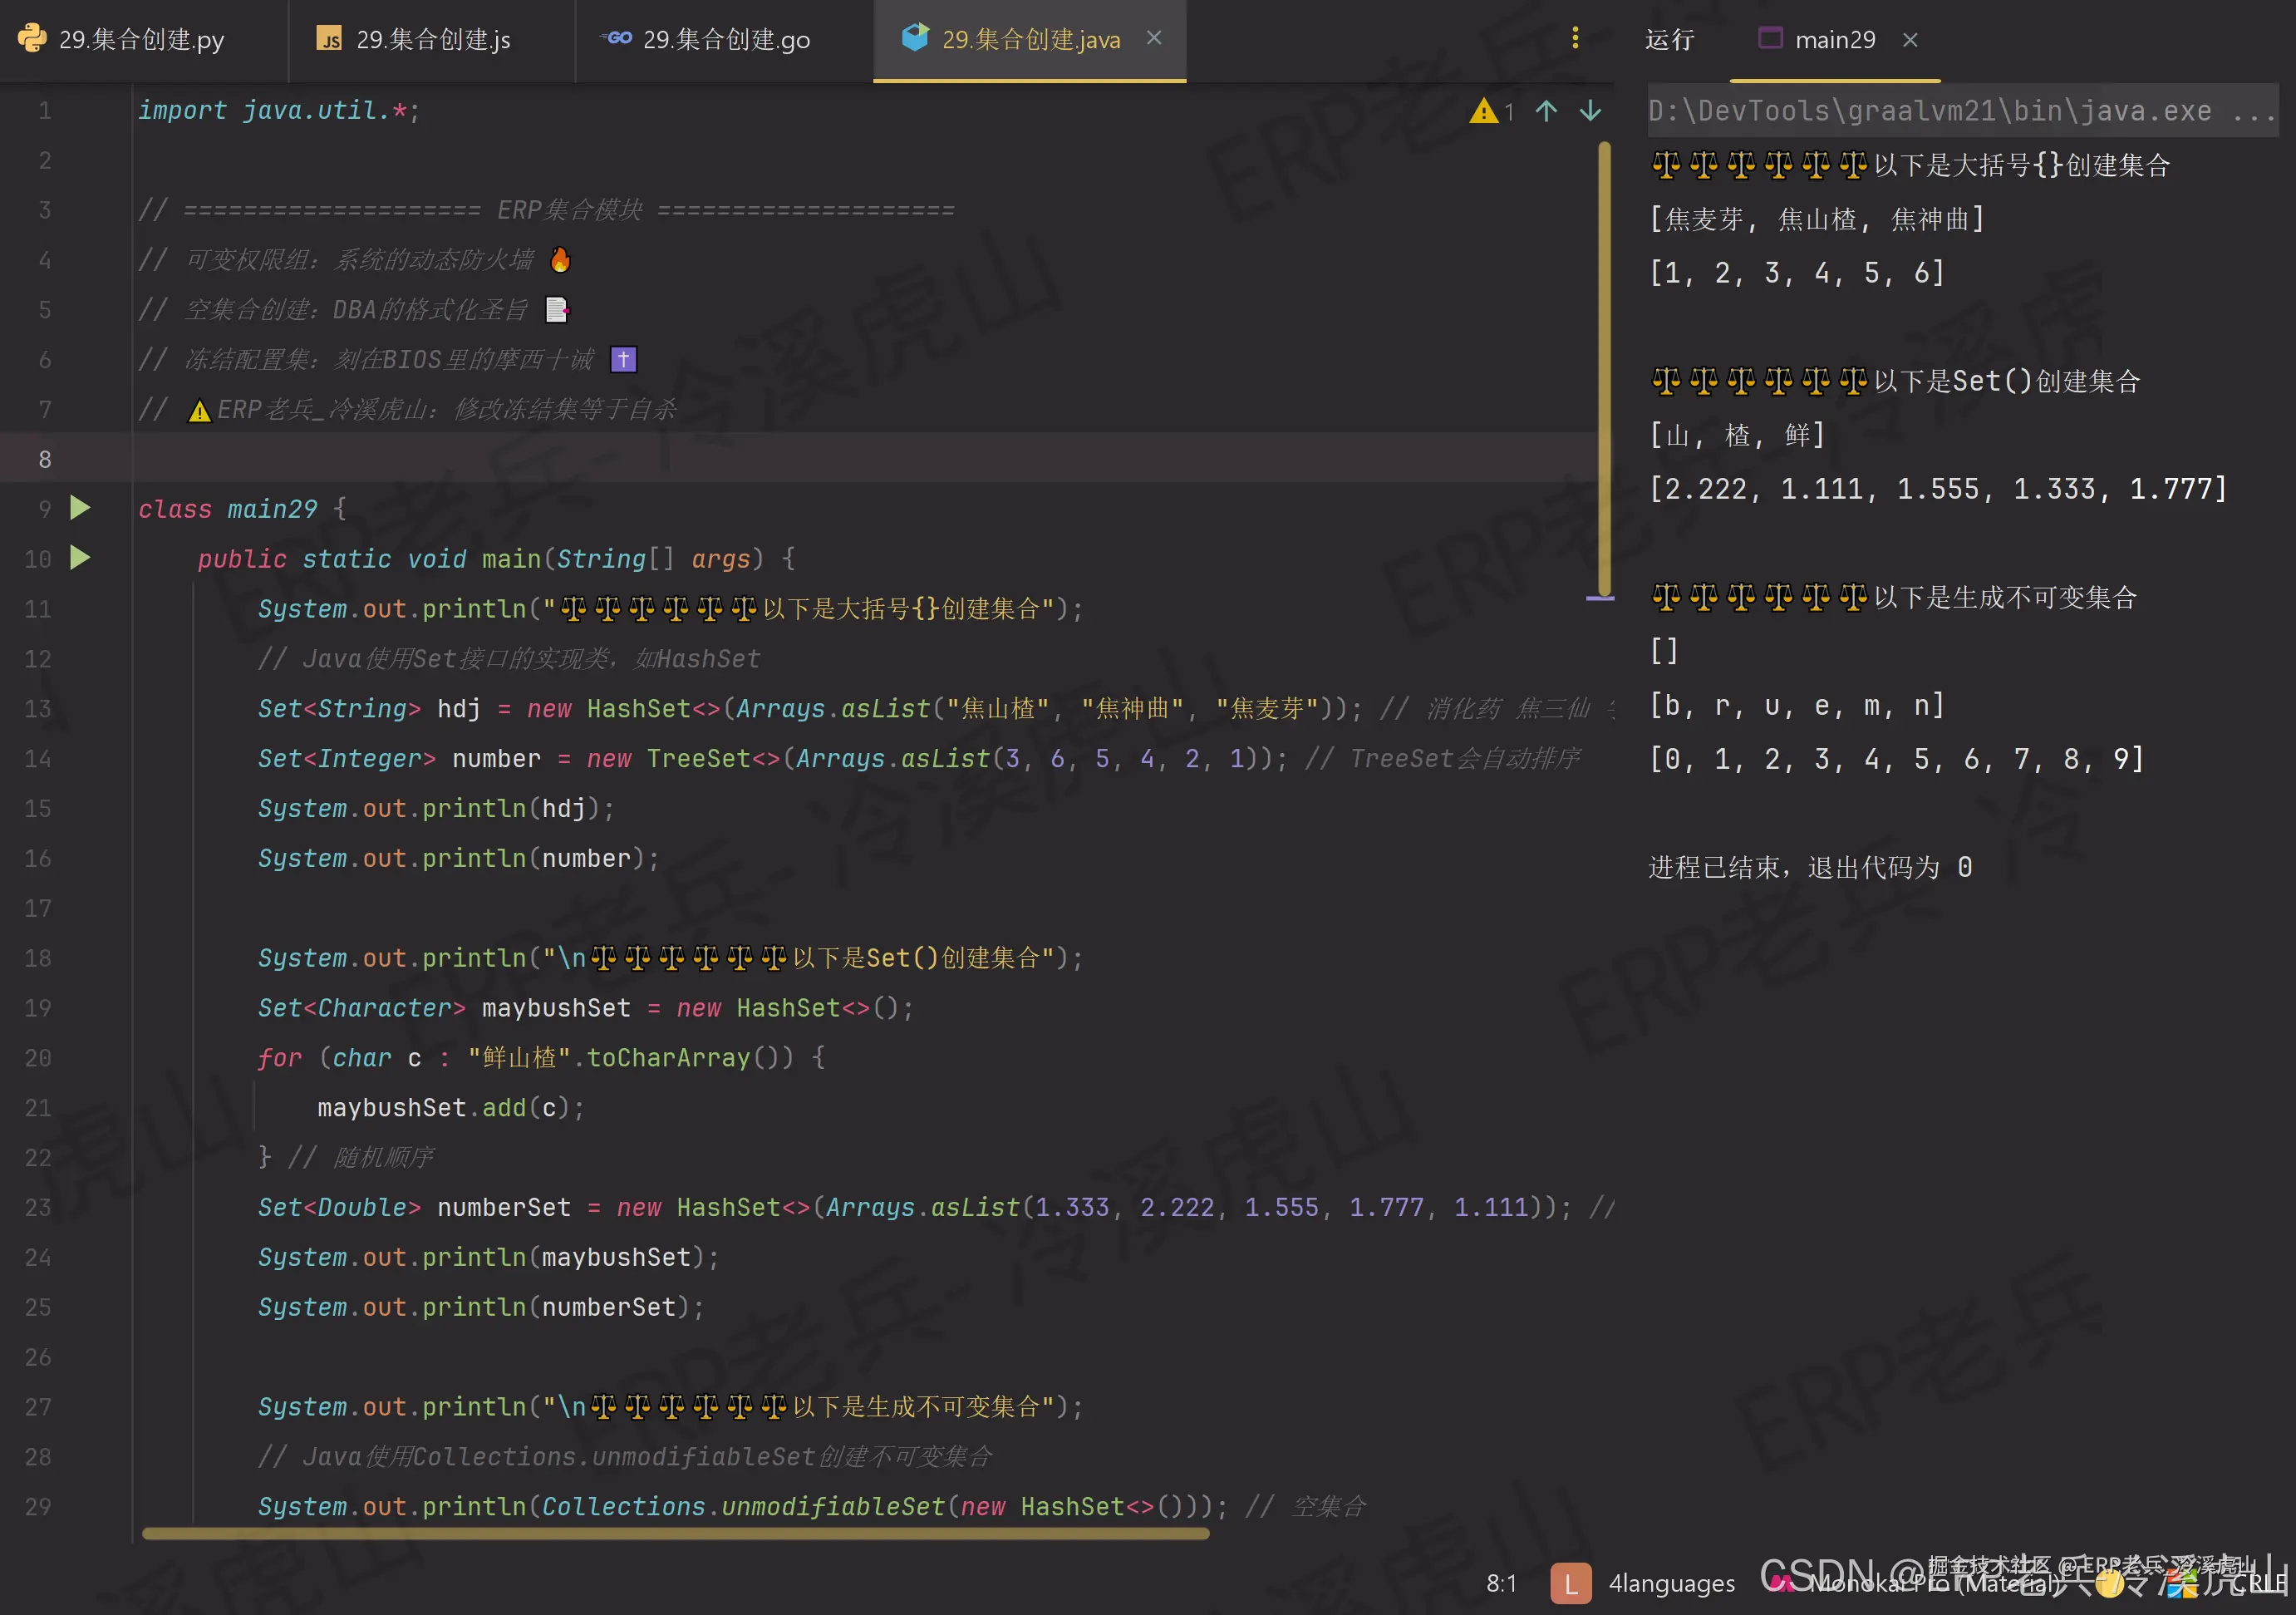Jump to previous highlighted problem arrow
This screenshot has height=1615, width=2296.
(1546, 111)
